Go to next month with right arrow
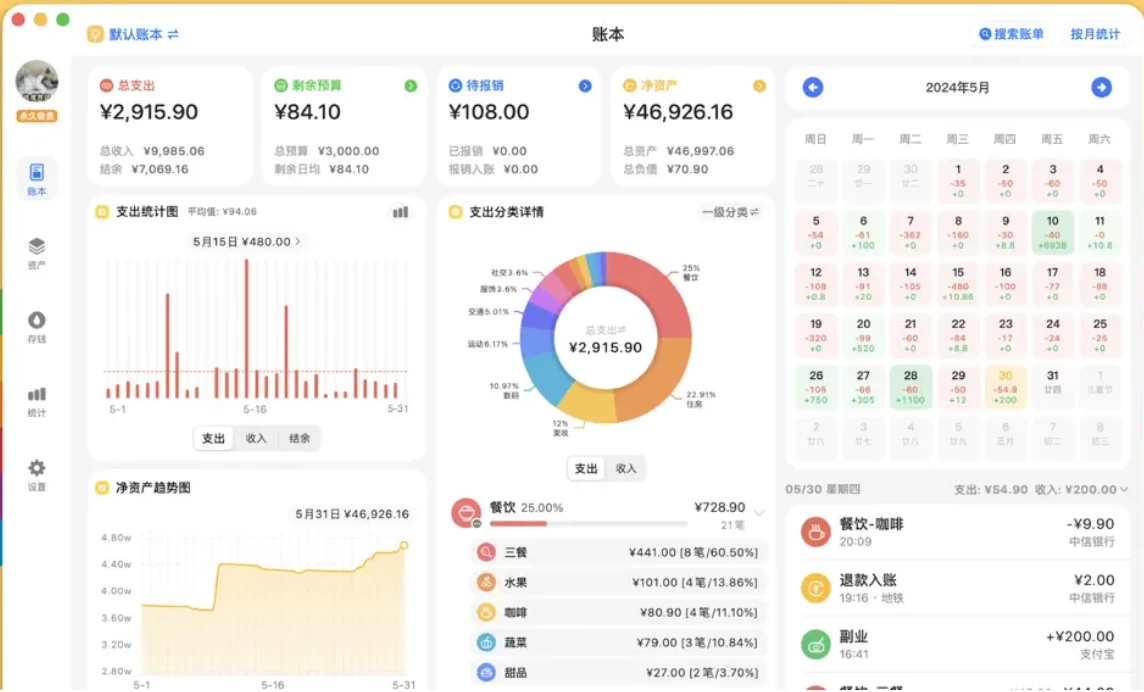The width and height of the screenshot is (1144, 692). tap(1101, 88)
